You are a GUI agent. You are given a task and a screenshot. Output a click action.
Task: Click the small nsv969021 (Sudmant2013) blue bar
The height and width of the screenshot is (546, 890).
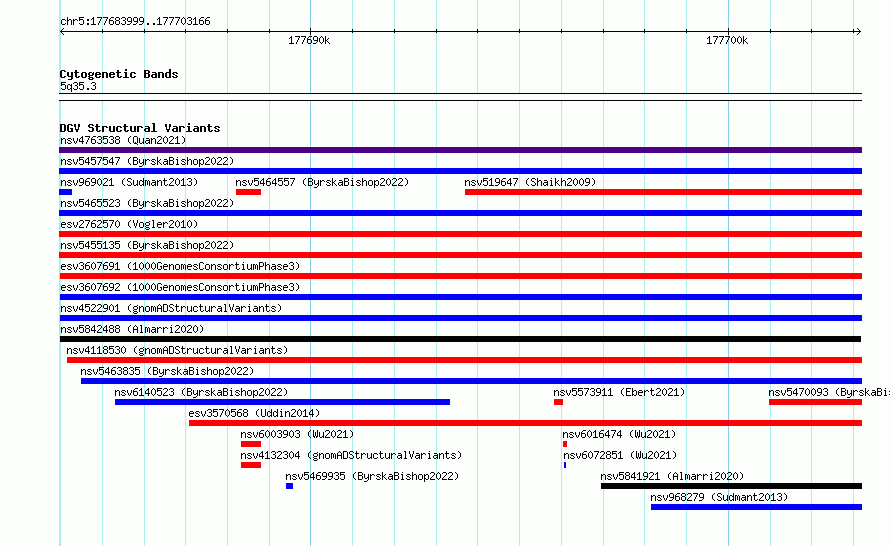pos(65,192)
